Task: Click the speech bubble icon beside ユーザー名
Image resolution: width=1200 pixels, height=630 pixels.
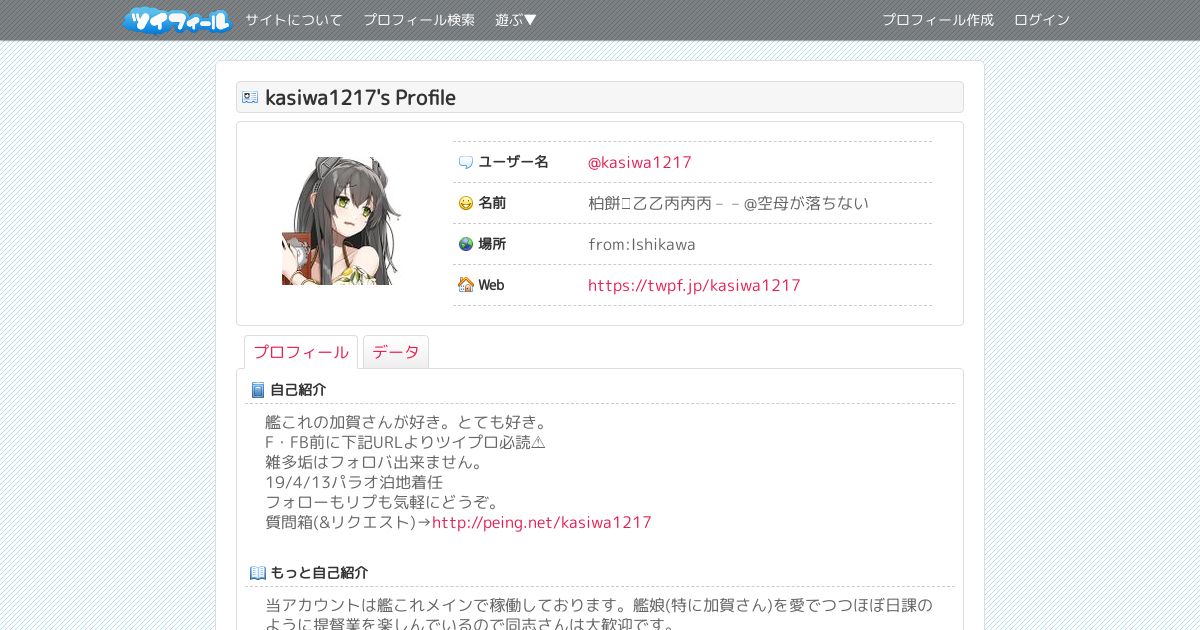Action: point(466,162)
